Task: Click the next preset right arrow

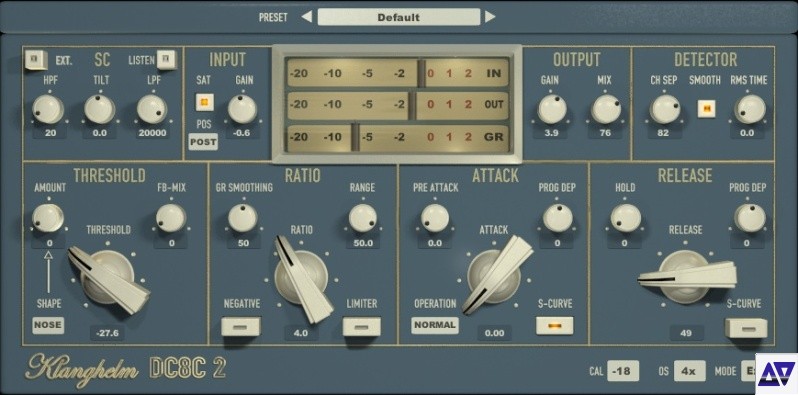Action: click(490, 17)
